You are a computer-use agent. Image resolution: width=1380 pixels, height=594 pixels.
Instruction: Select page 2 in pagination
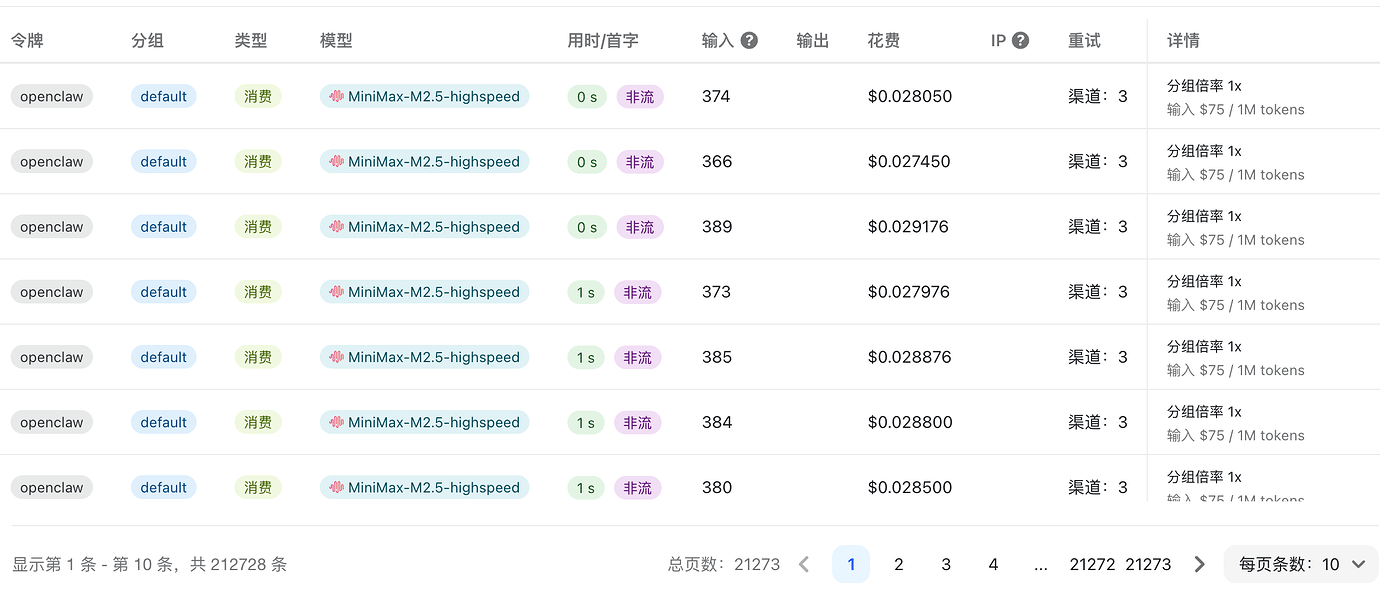tap(898, 564)
